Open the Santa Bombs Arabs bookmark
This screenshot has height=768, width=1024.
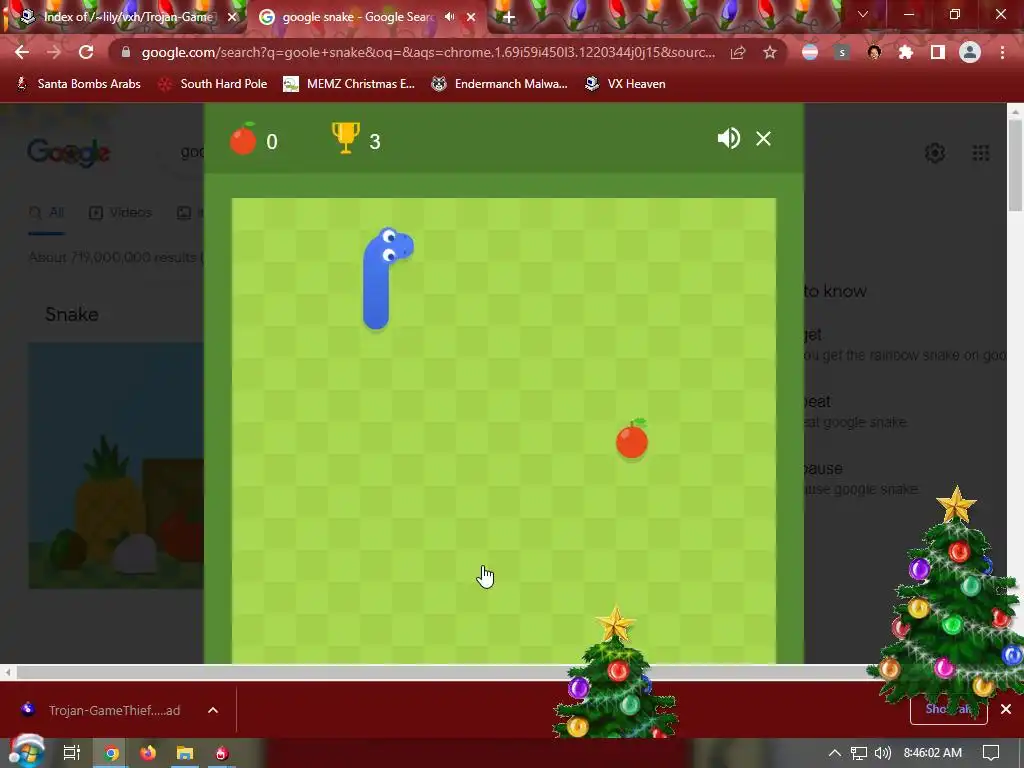tap(78, 84)
